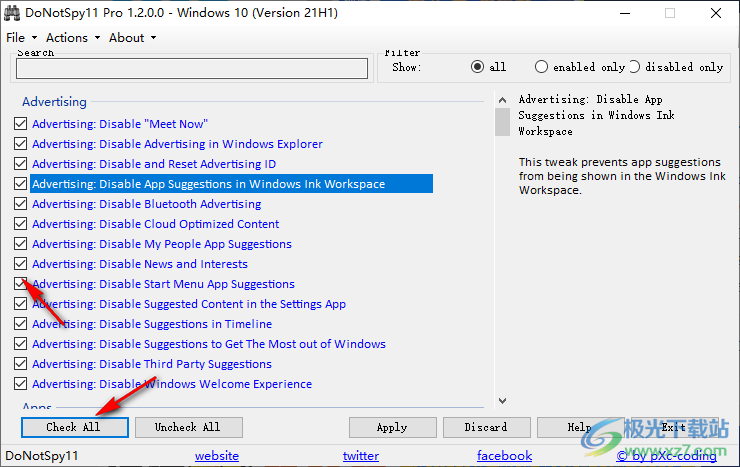Select 'Disable Suggestions in Timeline' entry
Screen dimensions: 740x467
coord(152,324)
